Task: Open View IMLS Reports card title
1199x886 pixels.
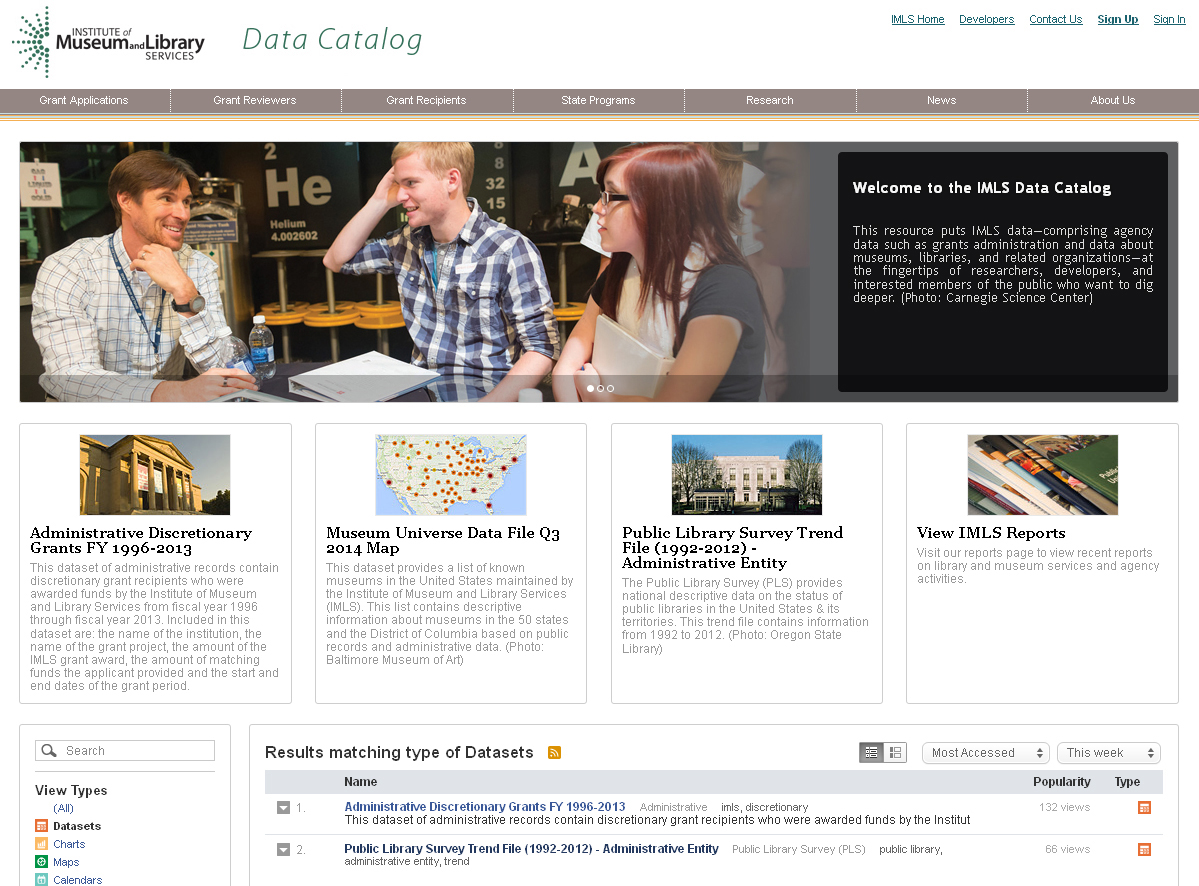Action: point(991,533)
